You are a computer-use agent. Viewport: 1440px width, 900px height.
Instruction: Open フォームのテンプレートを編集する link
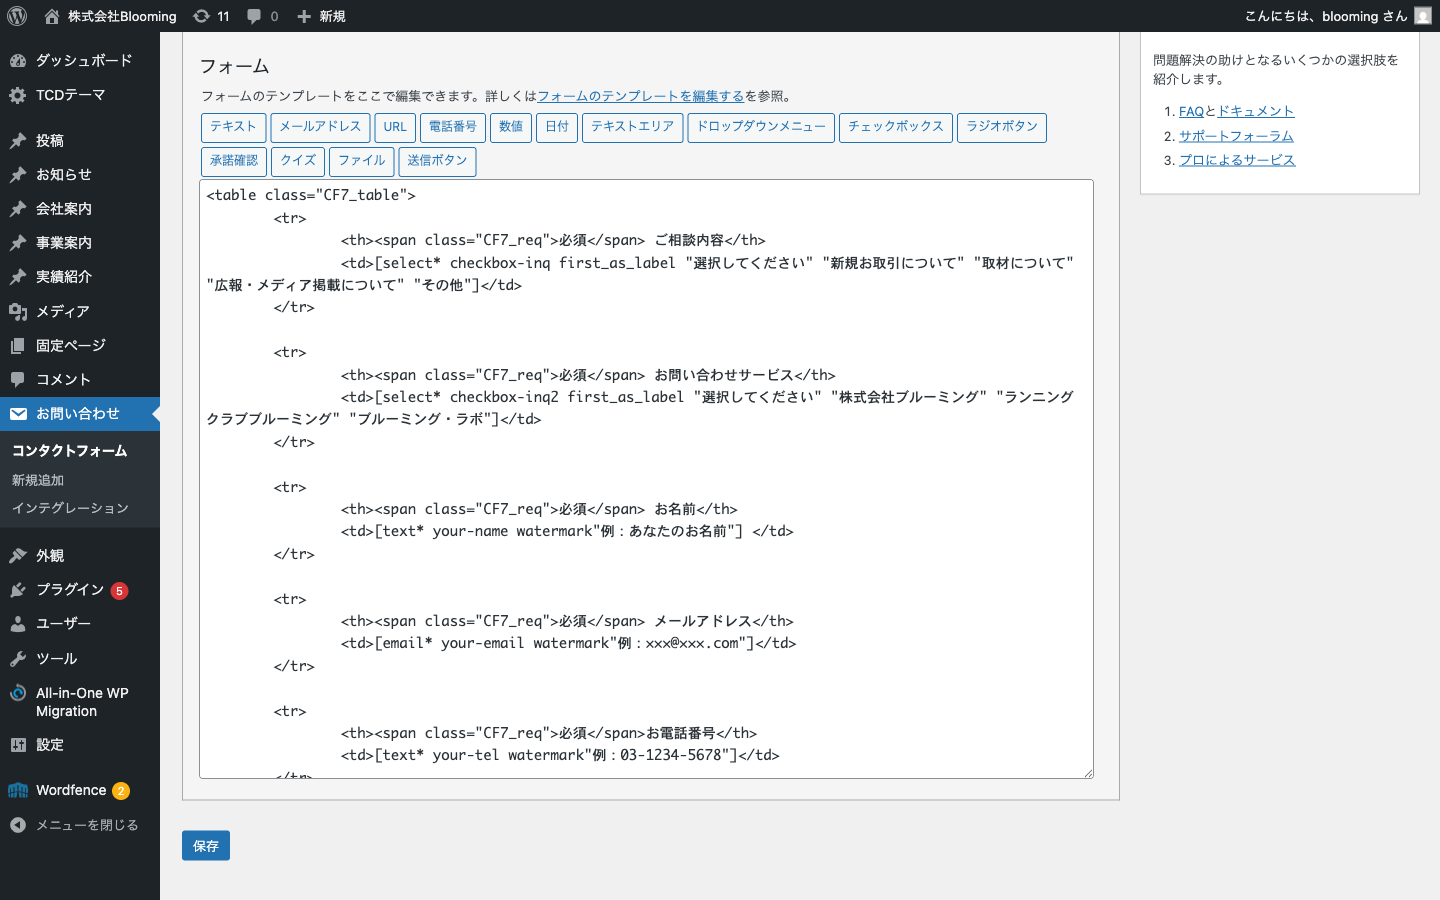pos(641,96)
